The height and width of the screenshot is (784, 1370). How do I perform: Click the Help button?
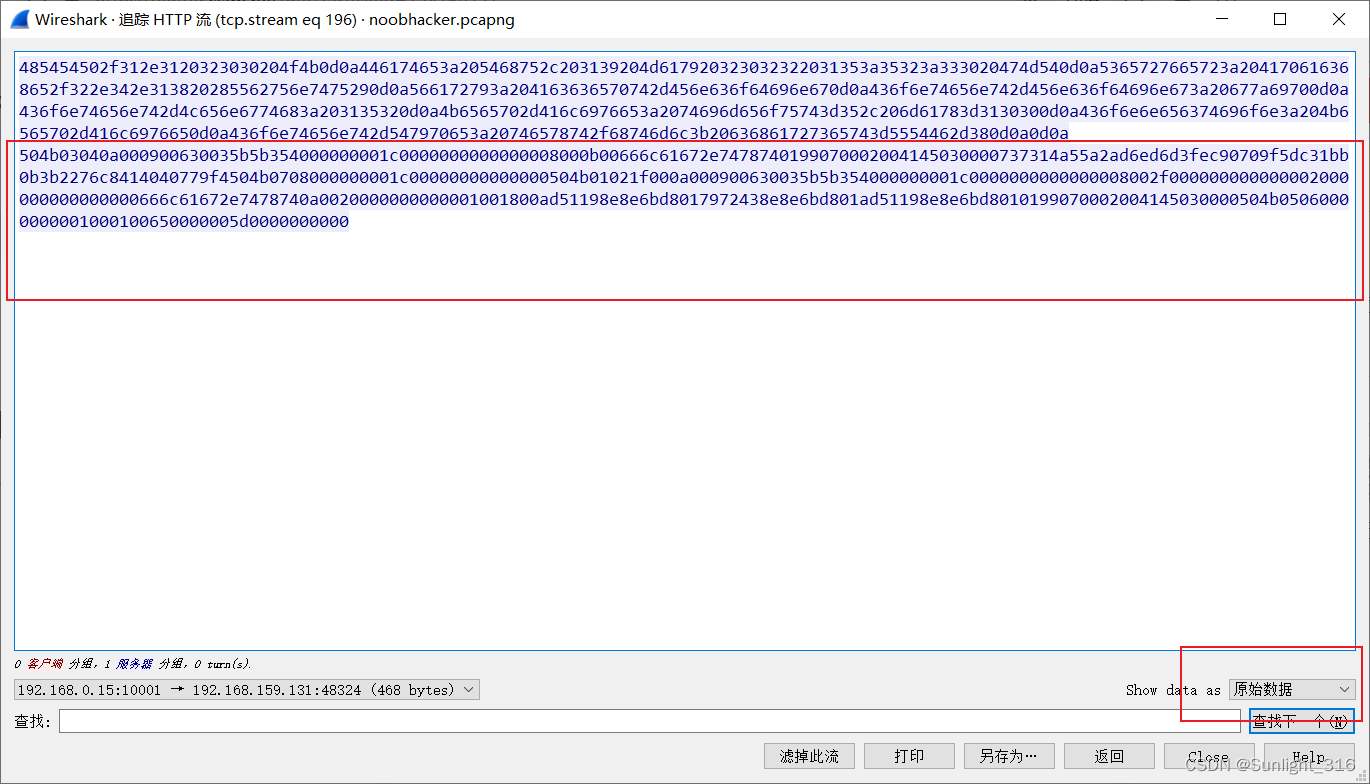pyautogui.click(x=1309, y=756)
